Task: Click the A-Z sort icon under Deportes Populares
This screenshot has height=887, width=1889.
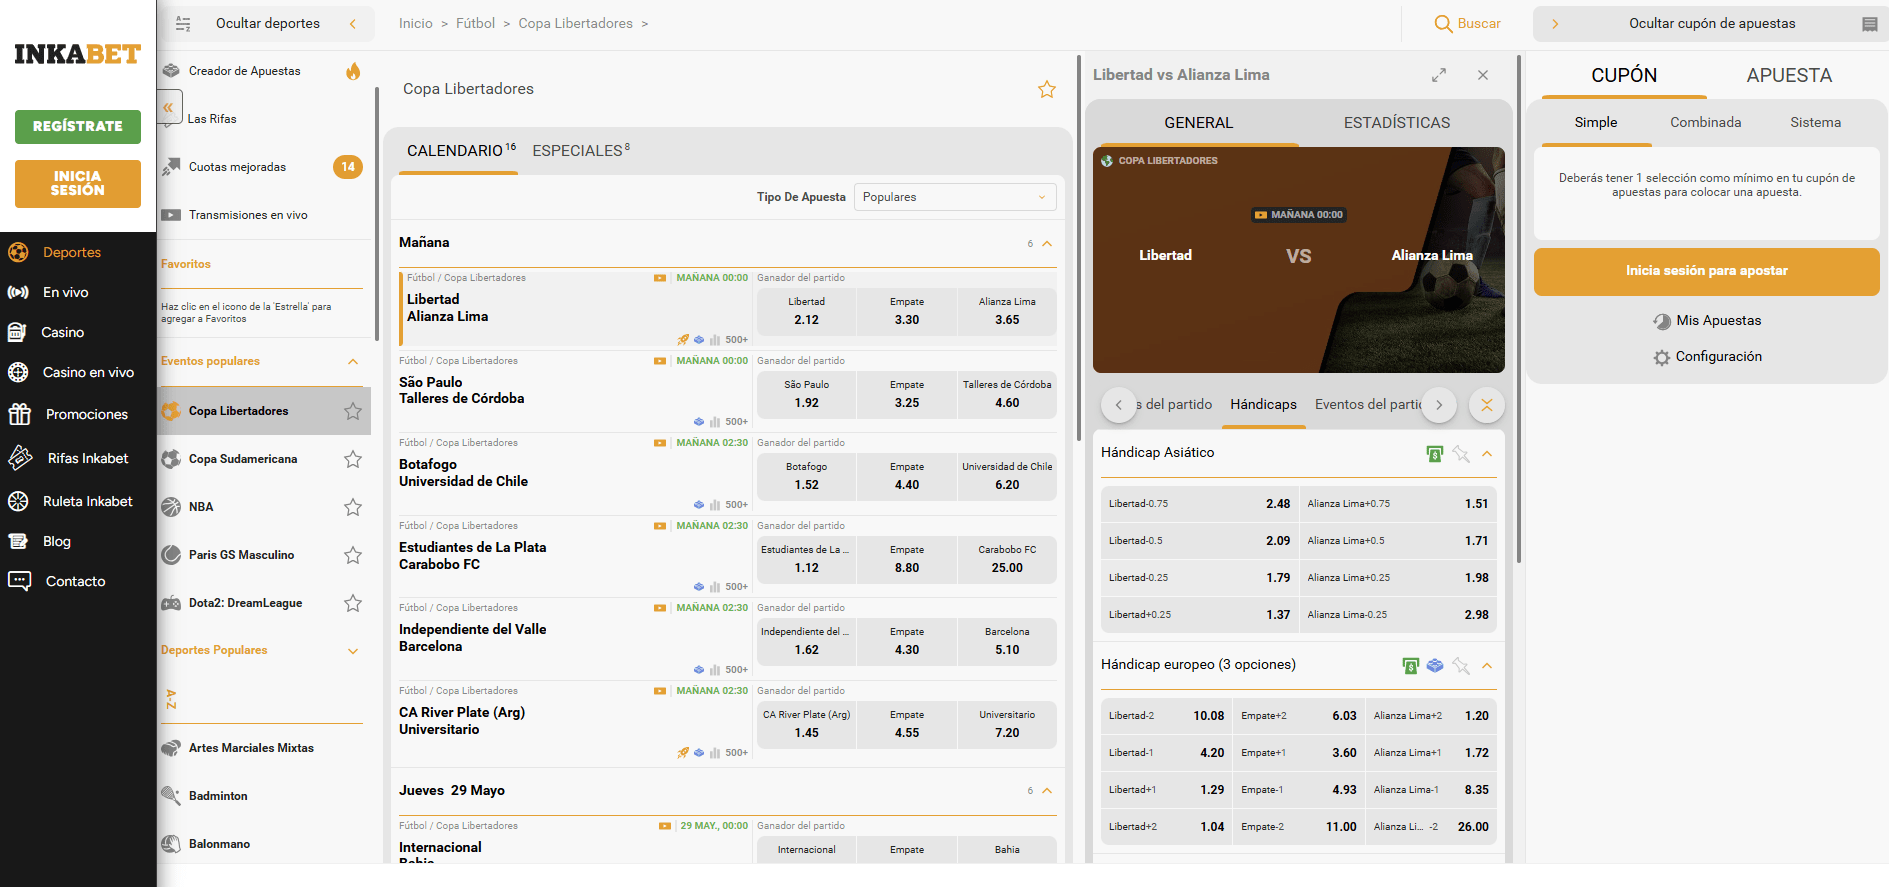Action: pos(171,699)
